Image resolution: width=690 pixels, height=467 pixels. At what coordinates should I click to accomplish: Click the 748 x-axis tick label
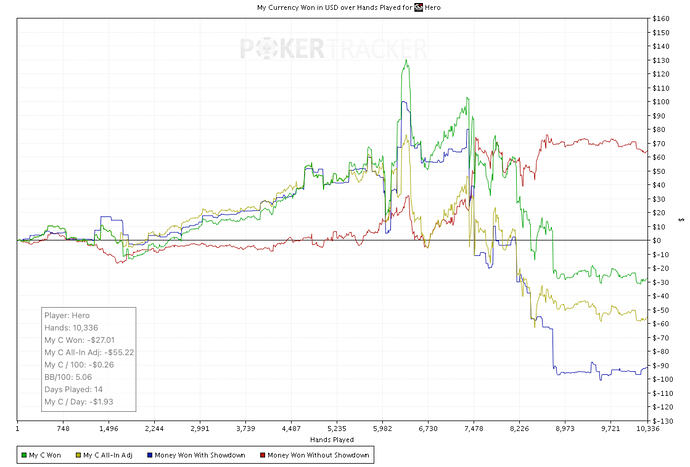point(63,429)
